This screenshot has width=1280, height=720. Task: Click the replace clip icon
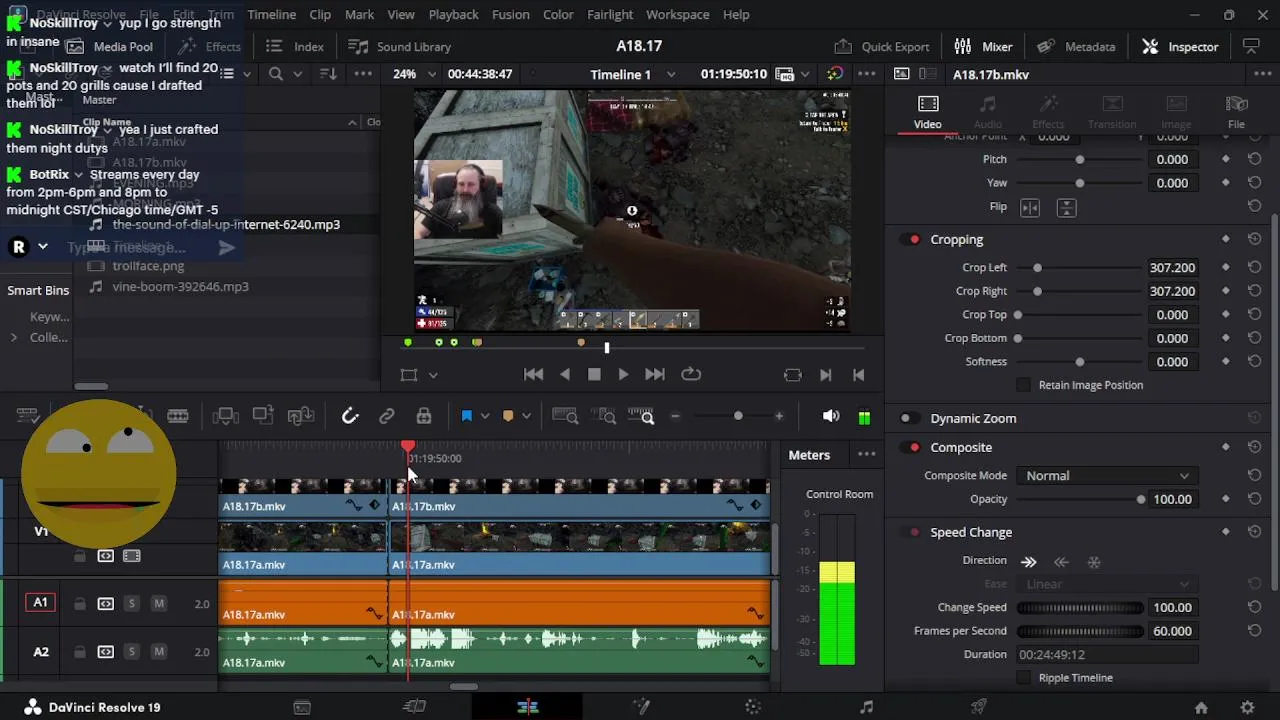tap(301, 416)
